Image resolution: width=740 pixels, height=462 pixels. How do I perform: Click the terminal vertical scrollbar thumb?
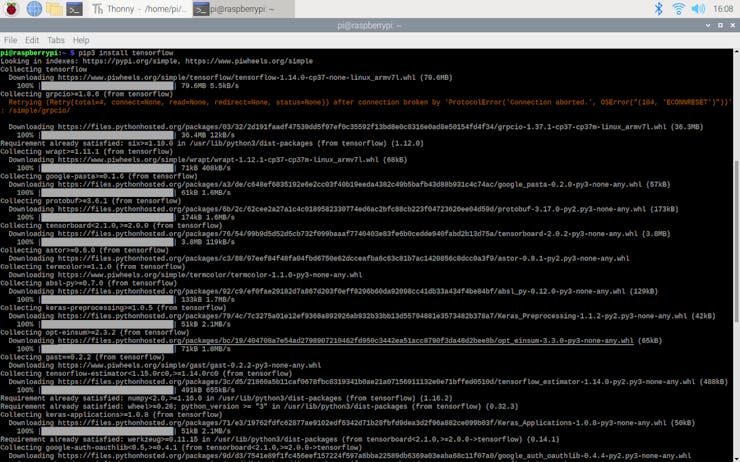tap(737, 242)
